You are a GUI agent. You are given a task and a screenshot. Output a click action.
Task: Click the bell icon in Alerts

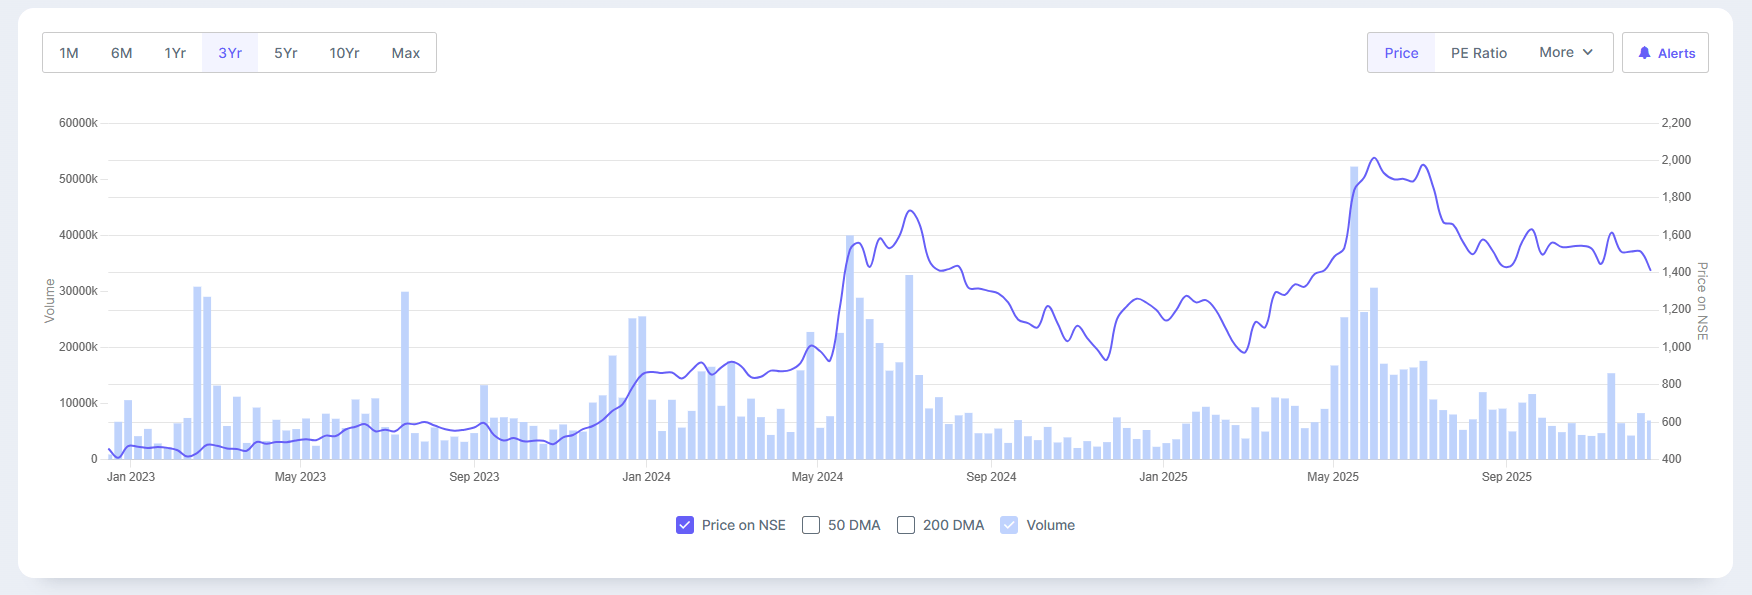(x=1644, y=53)
